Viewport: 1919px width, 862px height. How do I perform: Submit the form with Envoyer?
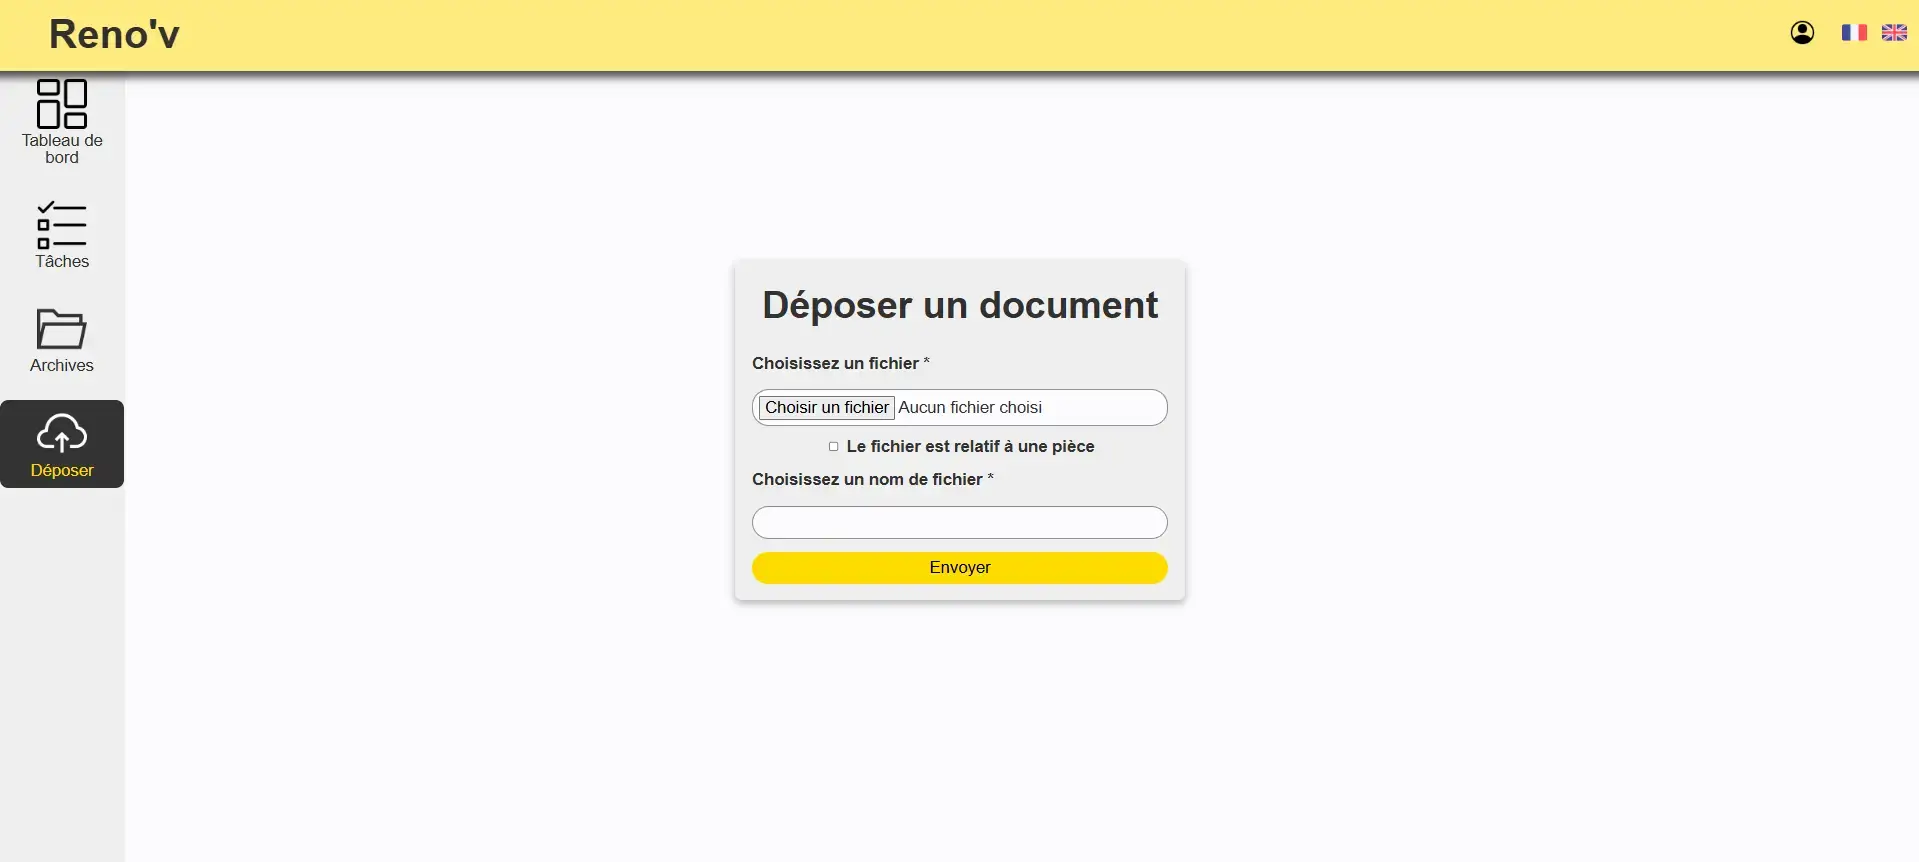(959, 568)
